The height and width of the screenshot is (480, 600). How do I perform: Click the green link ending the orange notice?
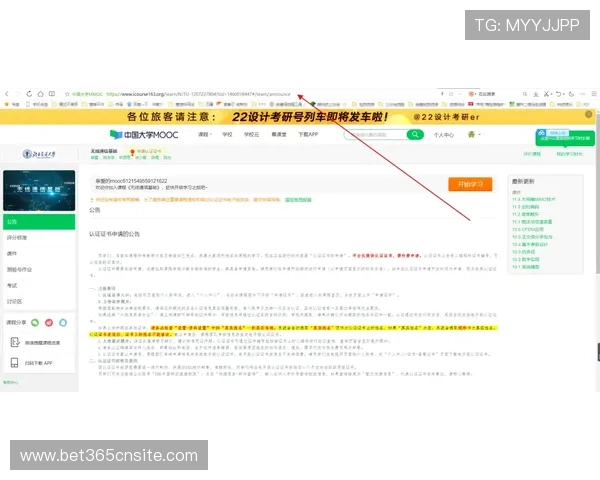298,200
